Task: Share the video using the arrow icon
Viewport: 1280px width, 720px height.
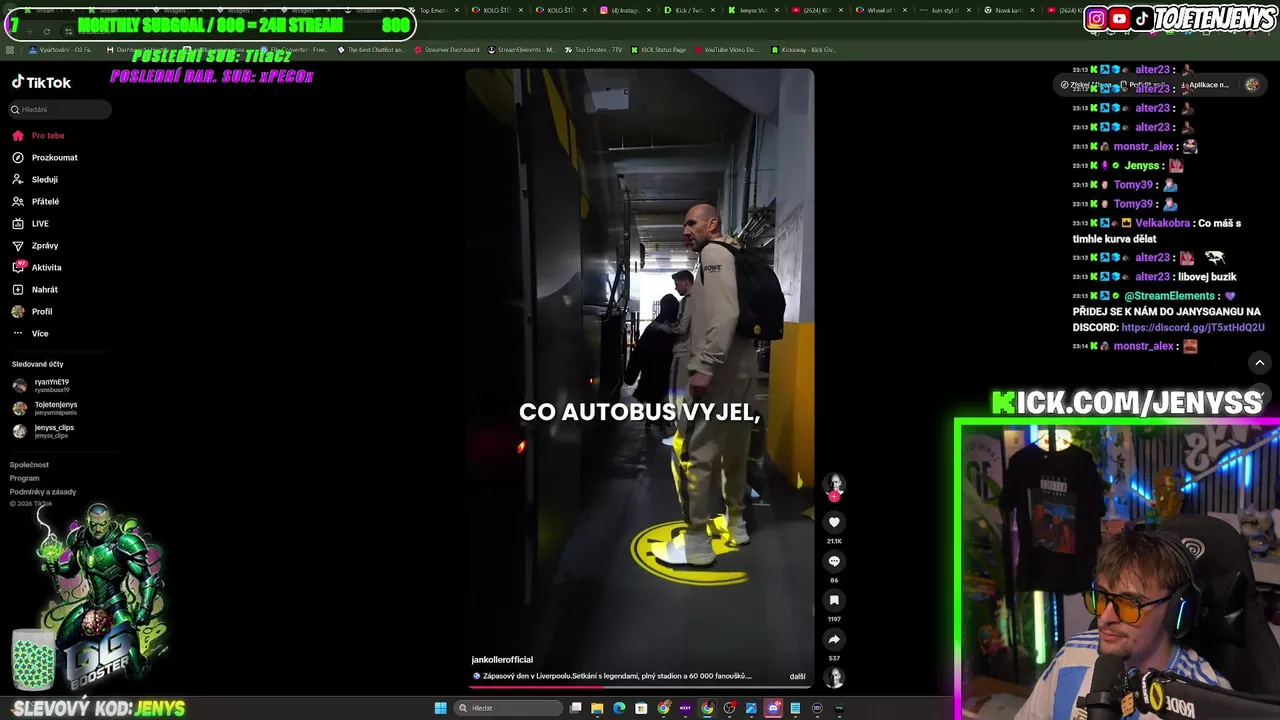Action: coord(834,639)
